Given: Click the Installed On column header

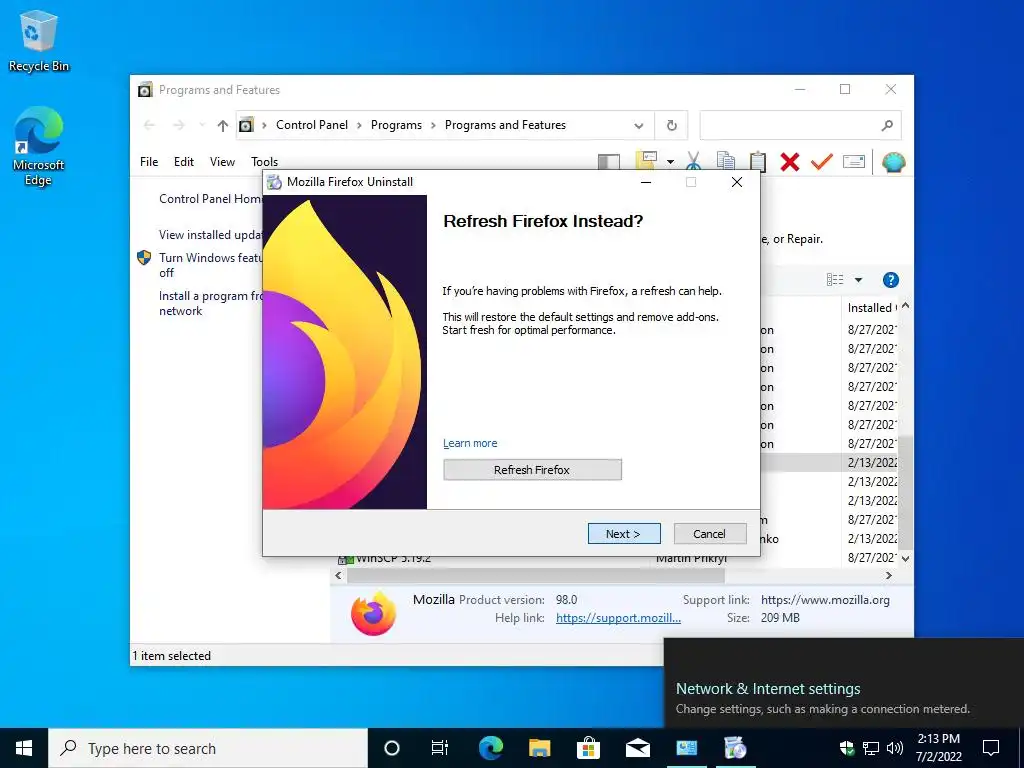Looking at the screenshot, I should [x=871, y=307].
